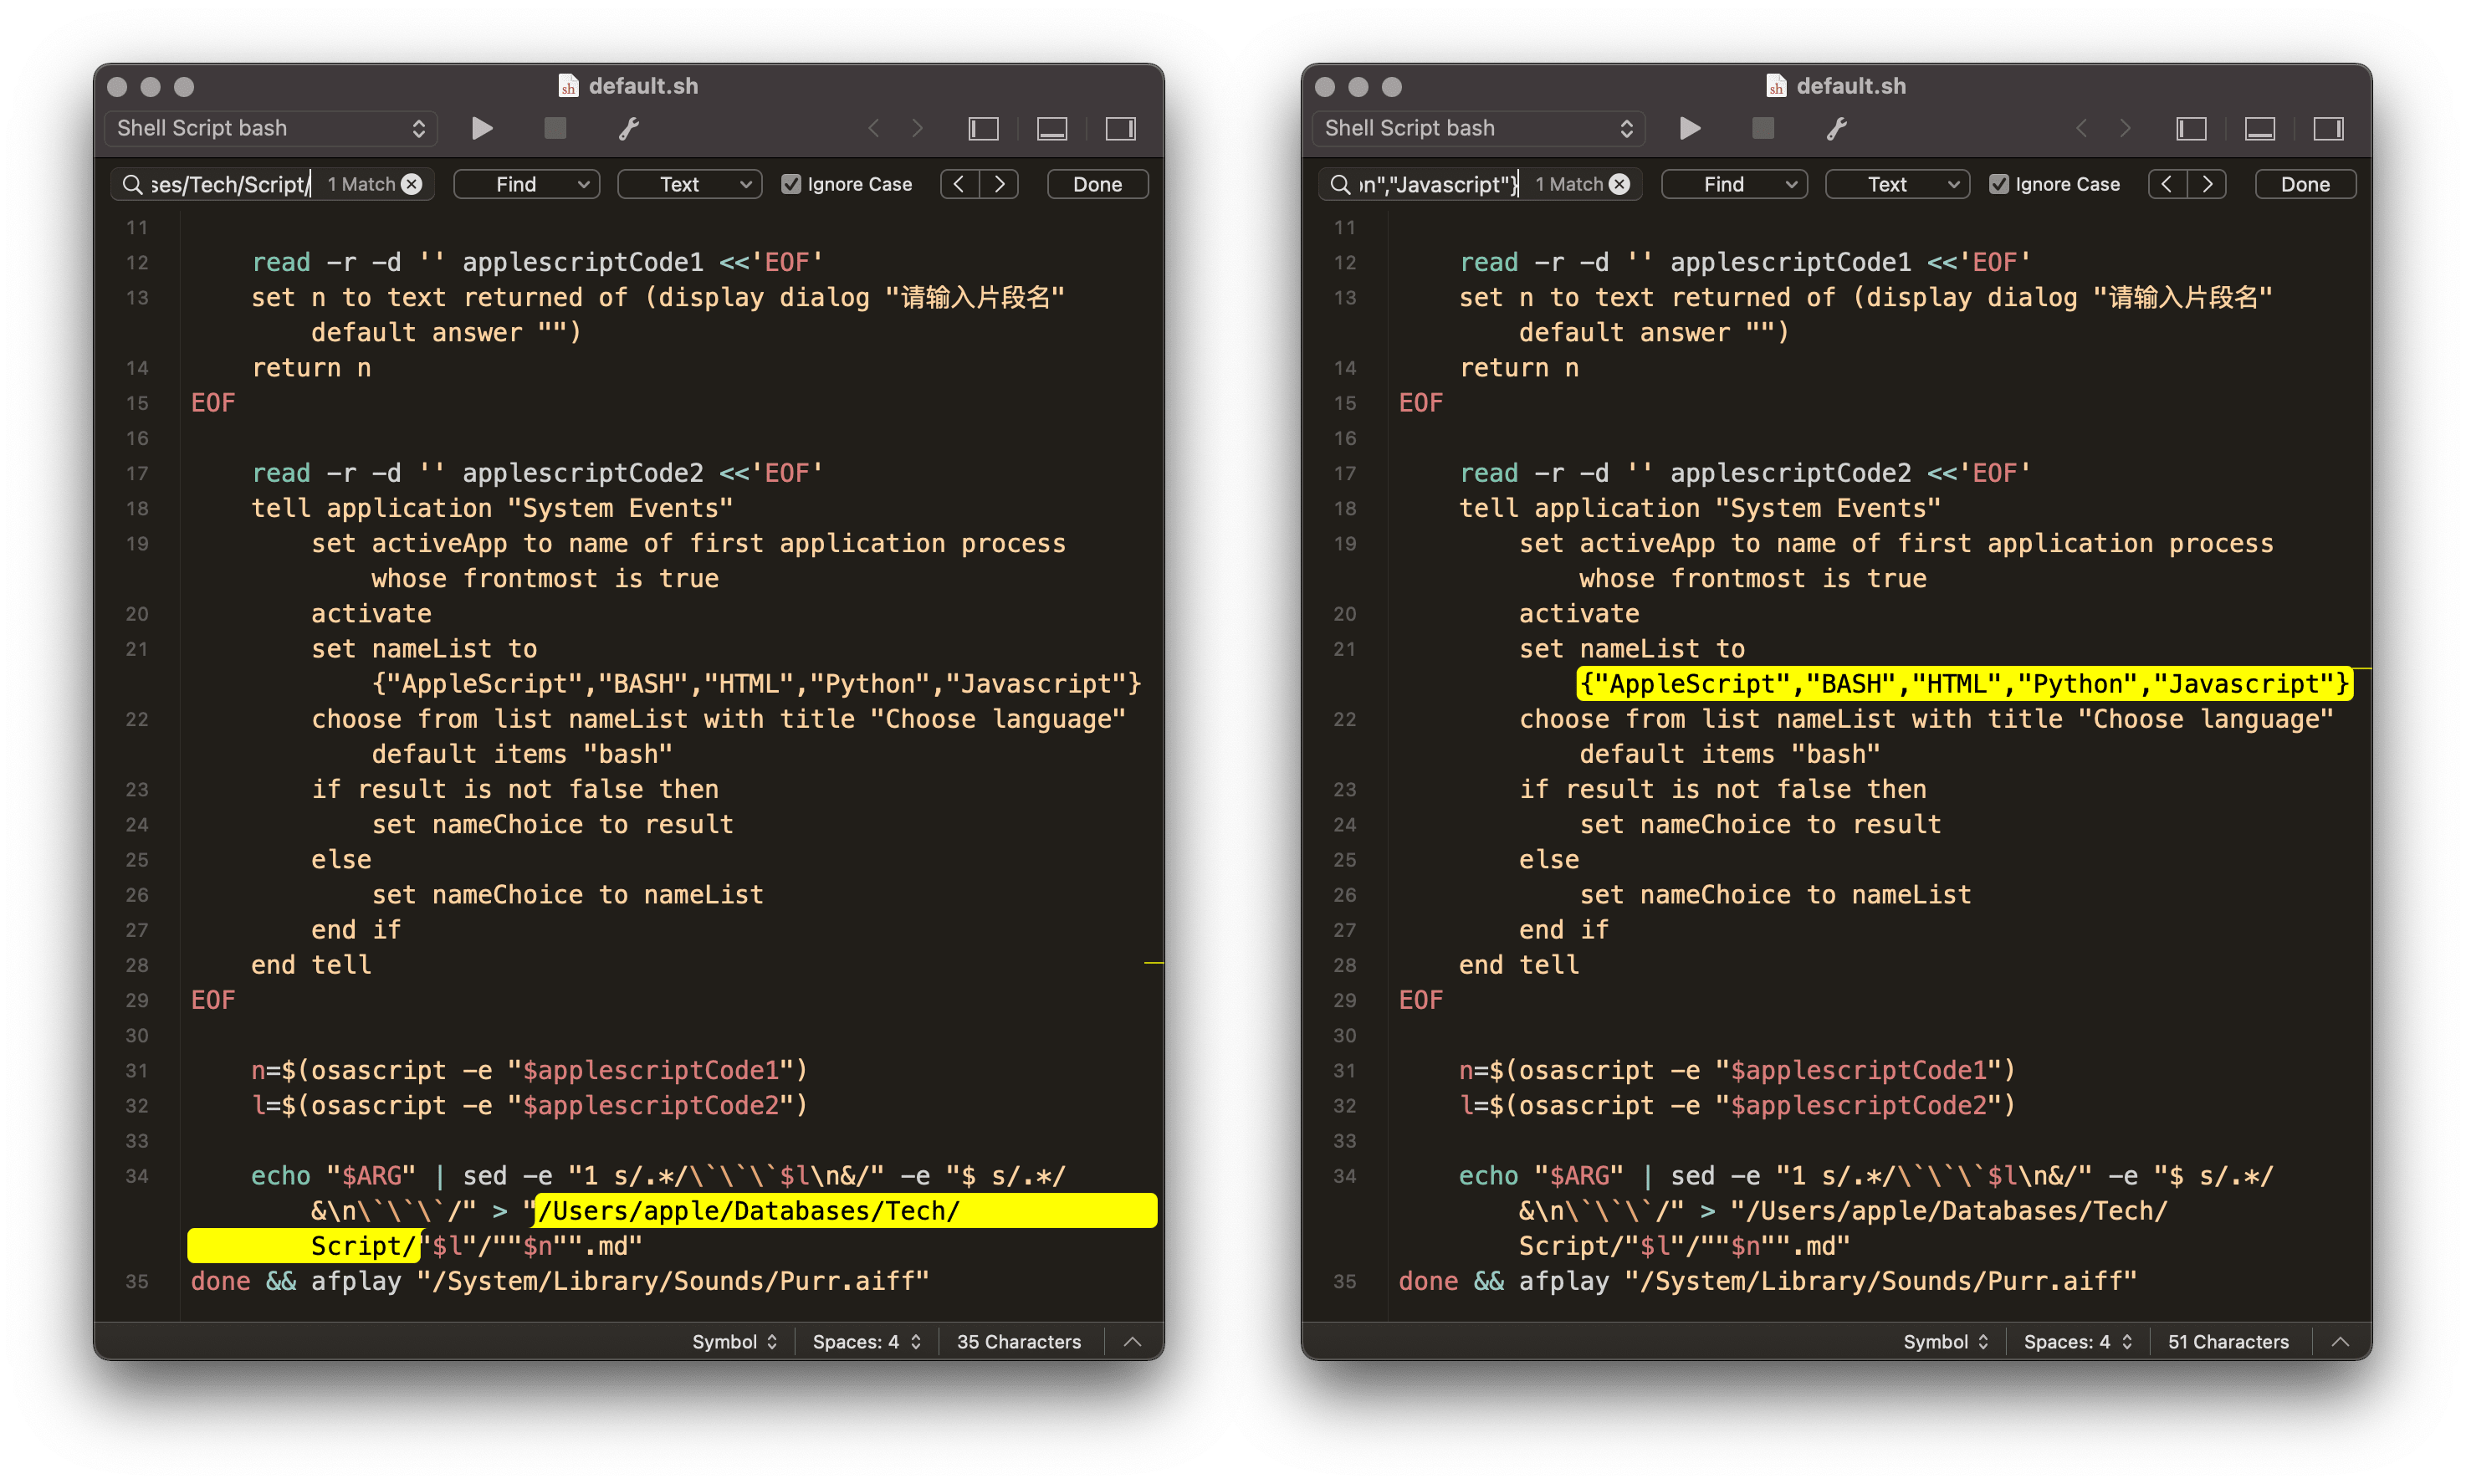Jump to next match in left window
The width and height of the screenshot is (2466, 1484).
(x=999, y=184)
